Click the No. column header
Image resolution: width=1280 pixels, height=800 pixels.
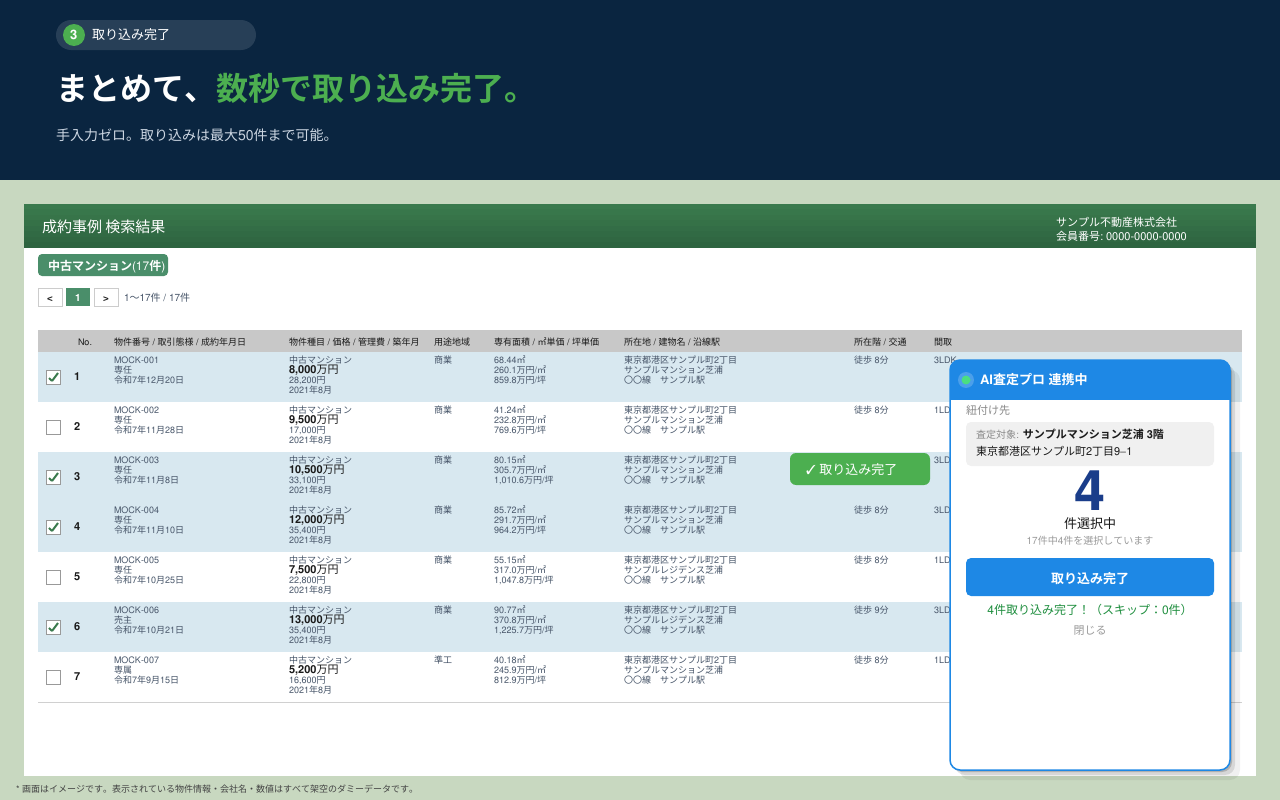click(85, 342)
